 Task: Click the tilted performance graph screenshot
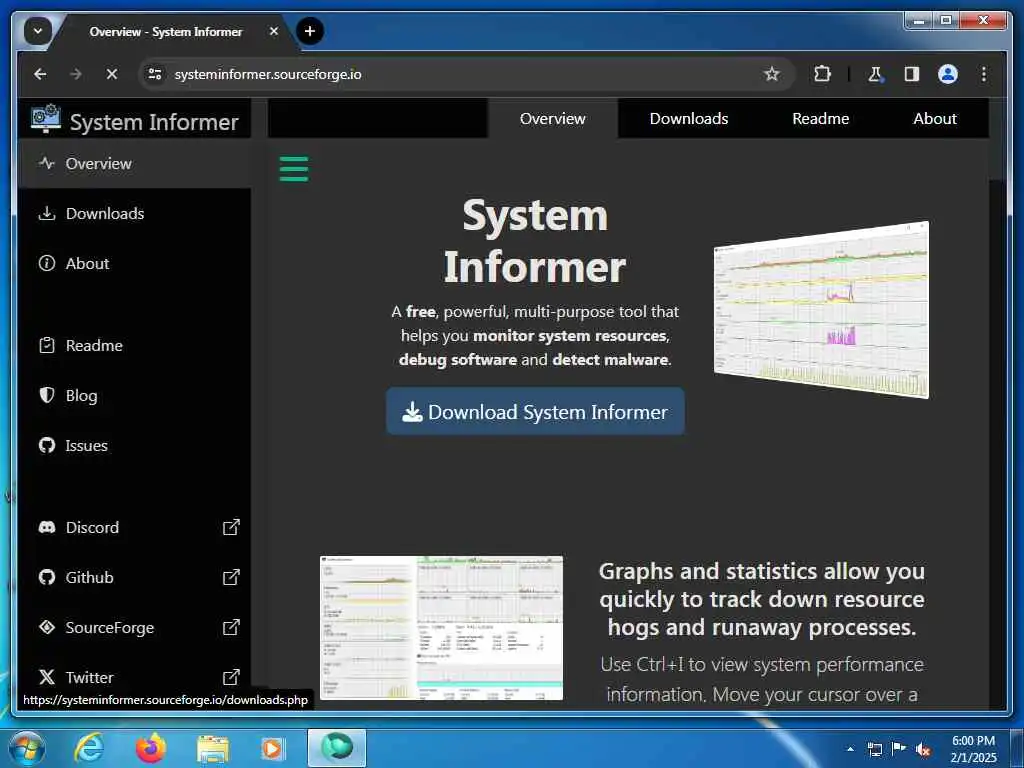click(x=821, y=310)
